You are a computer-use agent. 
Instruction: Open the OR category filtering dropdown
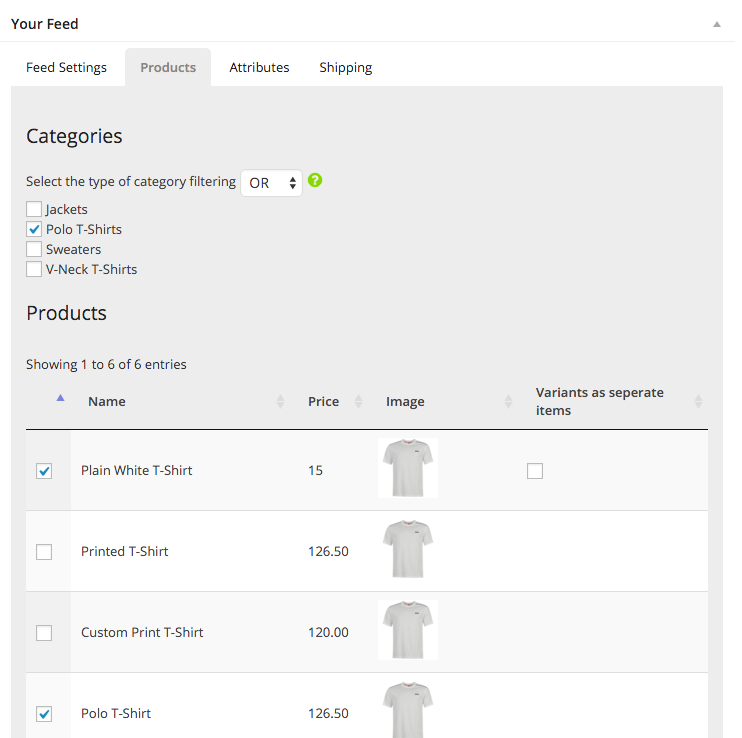click(x=271, y=183)
